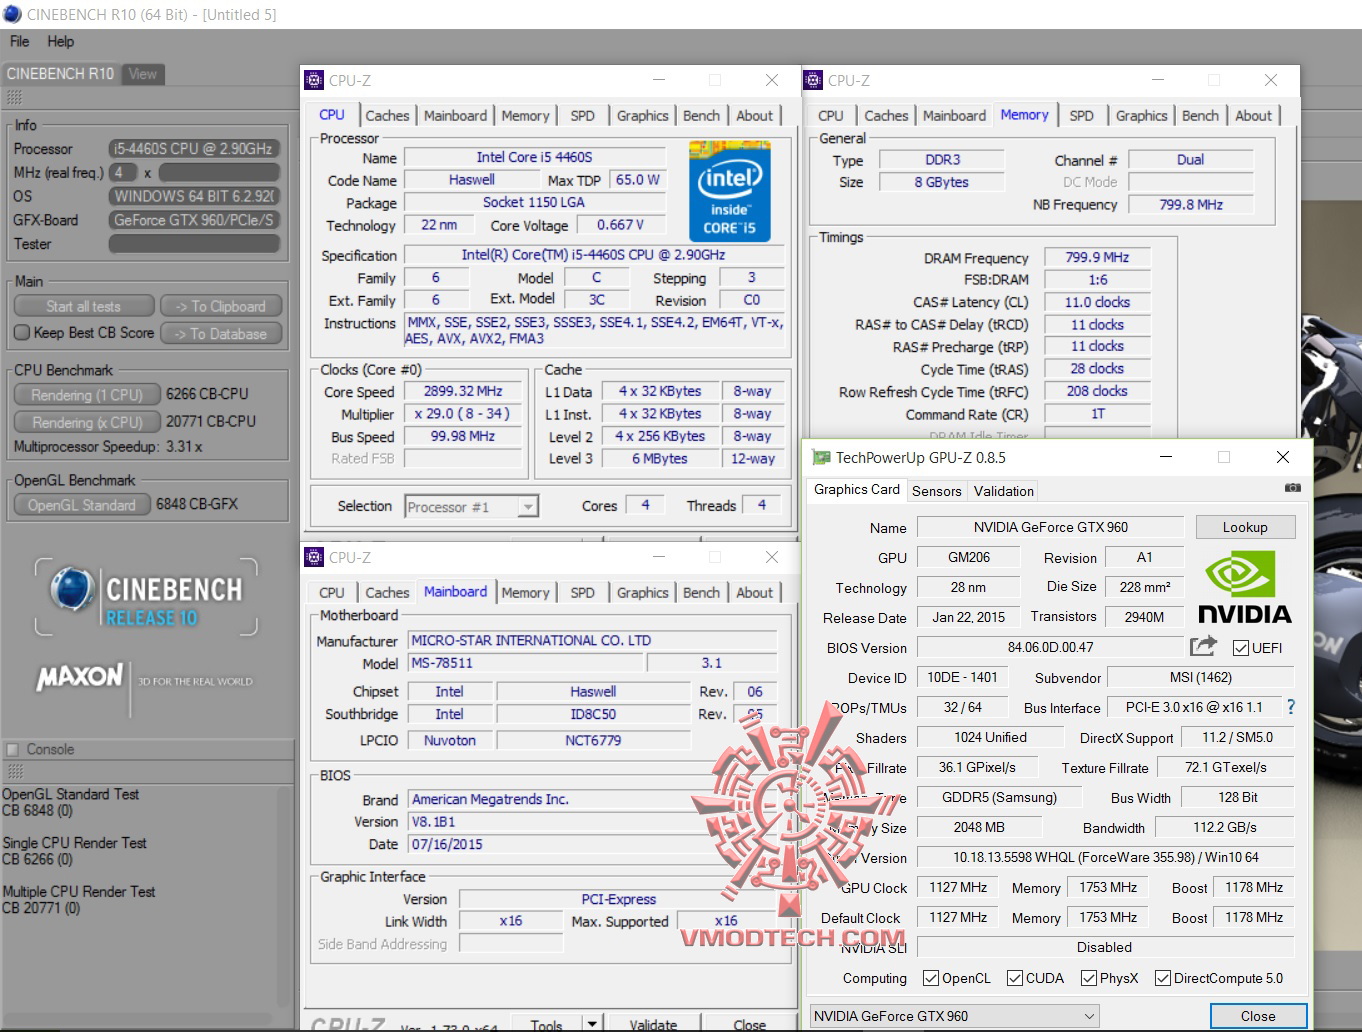
Task: Toggle the Keep Best CB Score checkbox
Action: tap(22, 333)
